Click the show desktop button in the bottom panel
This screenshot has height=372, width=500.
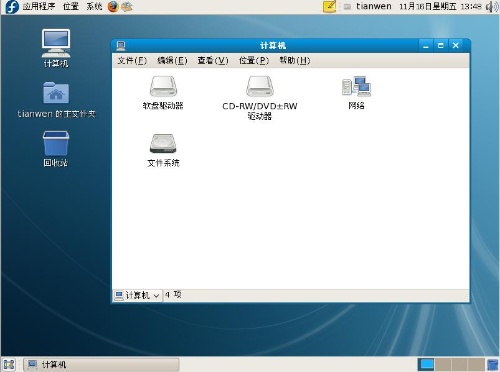pos(9,364)
